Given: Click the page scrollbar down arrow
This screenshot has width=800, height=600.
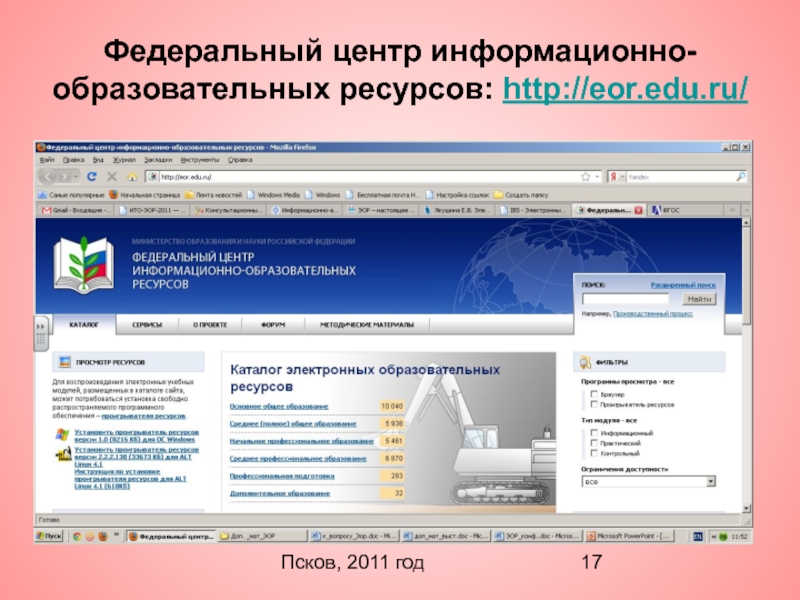Looking at the screenshot, I should point(746,508).
